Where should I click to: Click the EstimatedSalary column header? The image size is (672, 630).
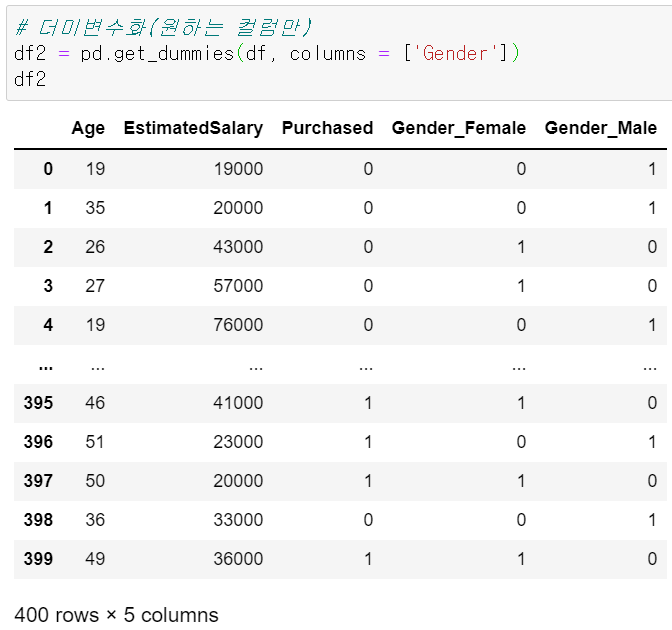[x=193, y=128]
